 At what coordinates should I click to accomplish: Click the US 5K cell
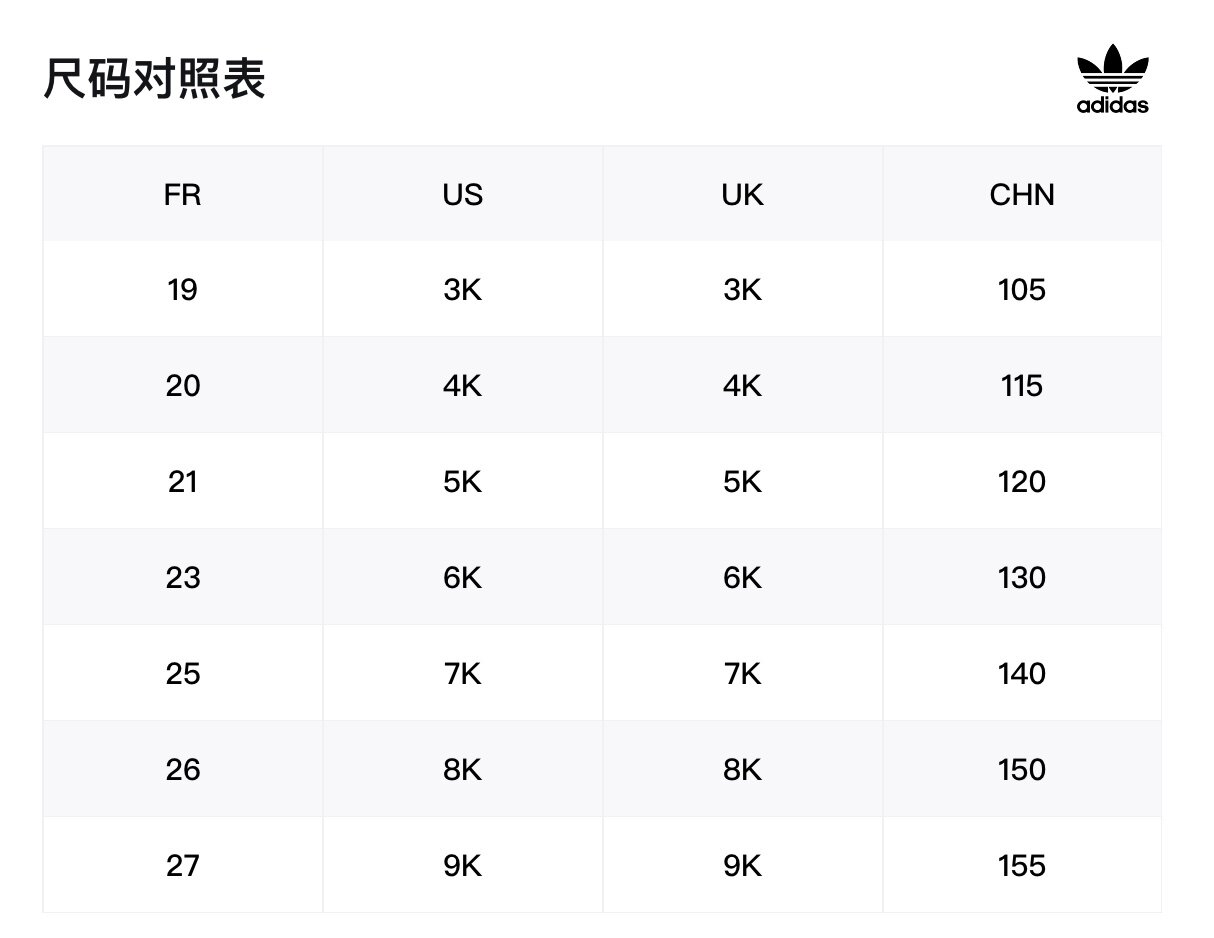click(x=463, y=481)
